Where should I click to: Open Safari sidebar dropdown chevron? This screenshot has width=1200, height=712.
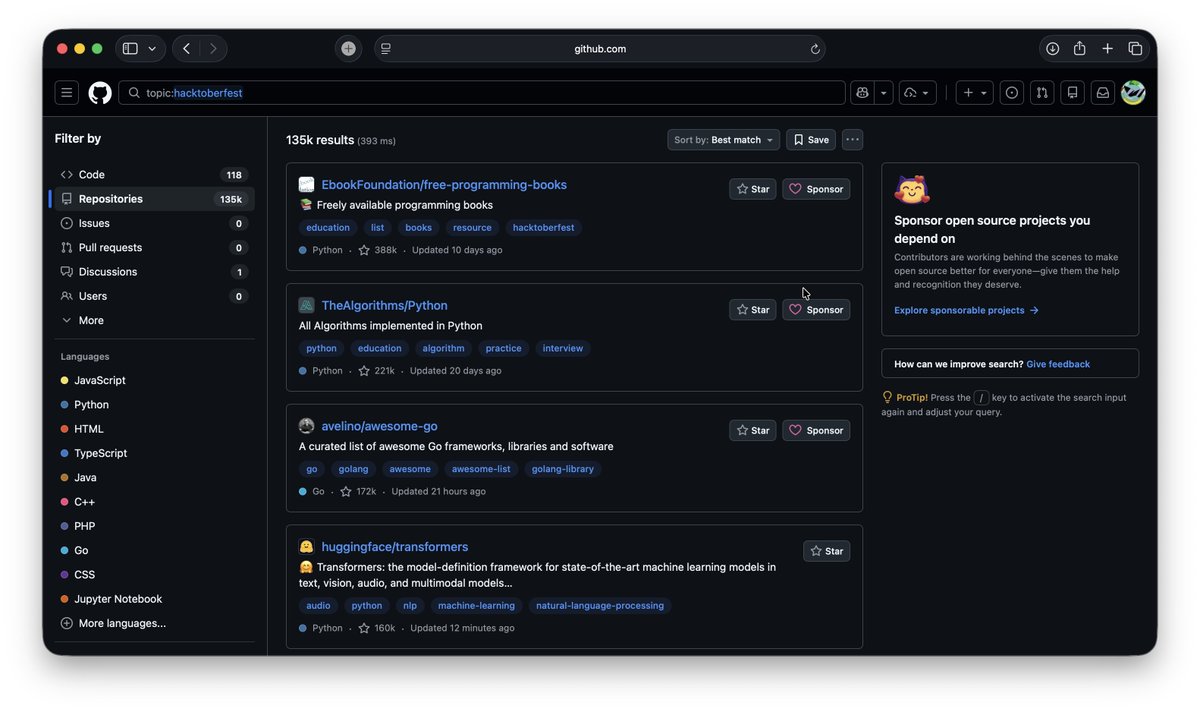tap(152, 48)
